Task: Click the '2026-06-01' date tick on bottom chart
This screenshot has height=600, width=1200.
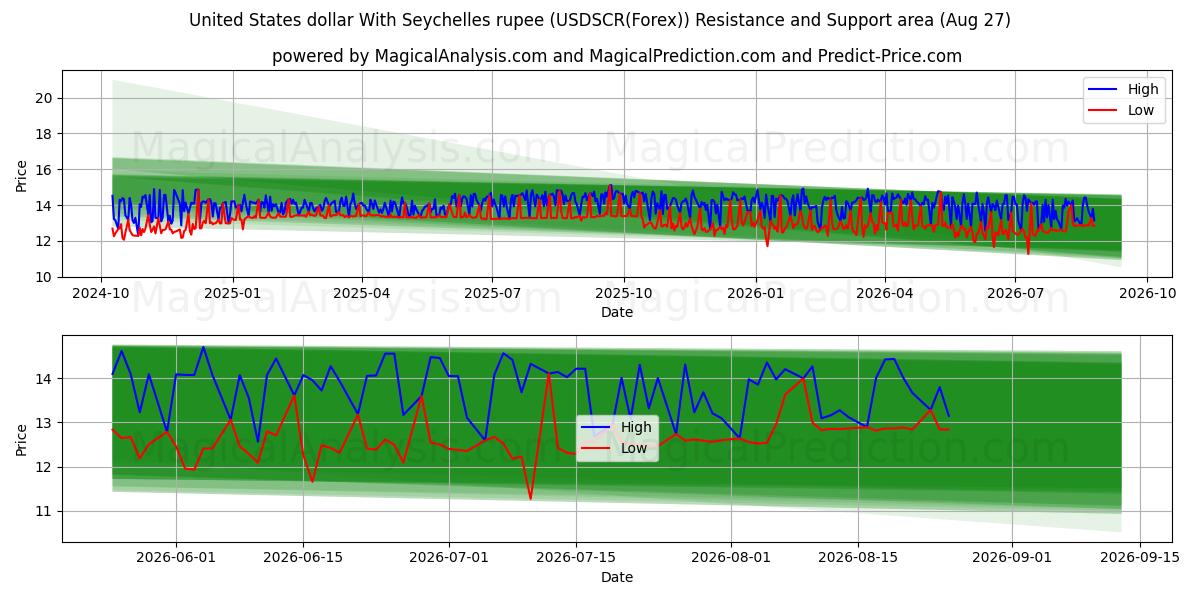Action: 177,560
